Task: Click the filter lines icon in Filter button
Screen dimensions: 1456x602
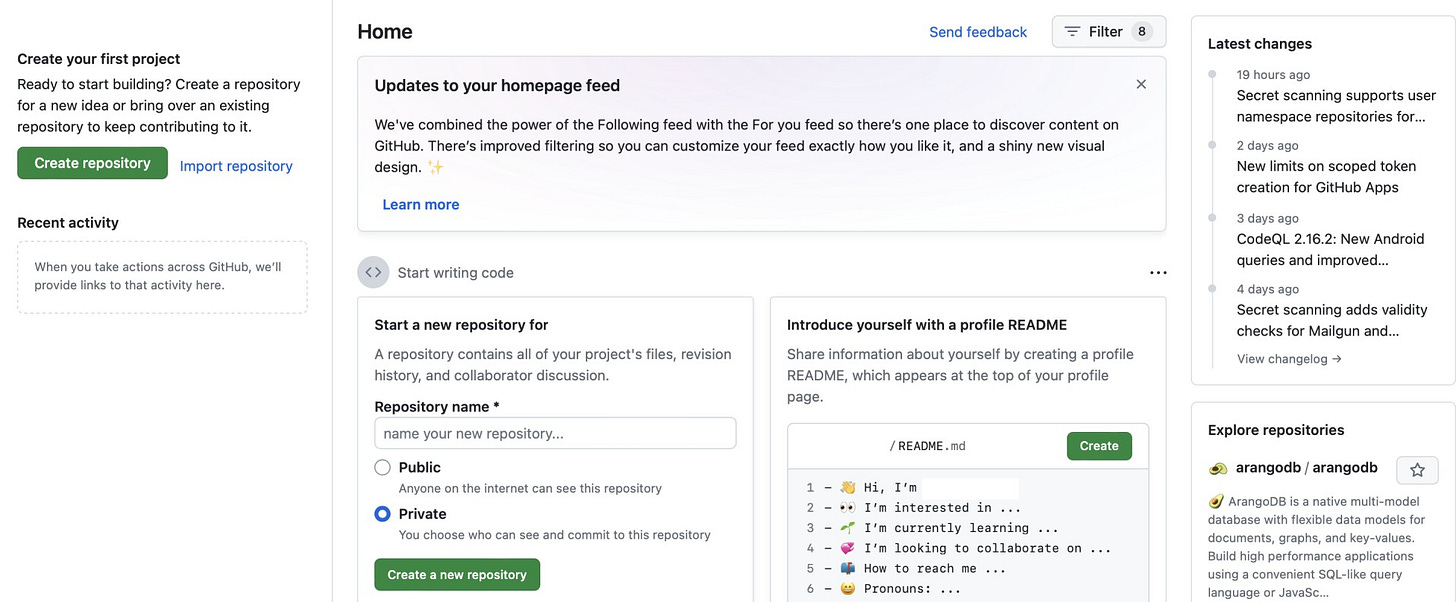Action: coord(1072,32)
